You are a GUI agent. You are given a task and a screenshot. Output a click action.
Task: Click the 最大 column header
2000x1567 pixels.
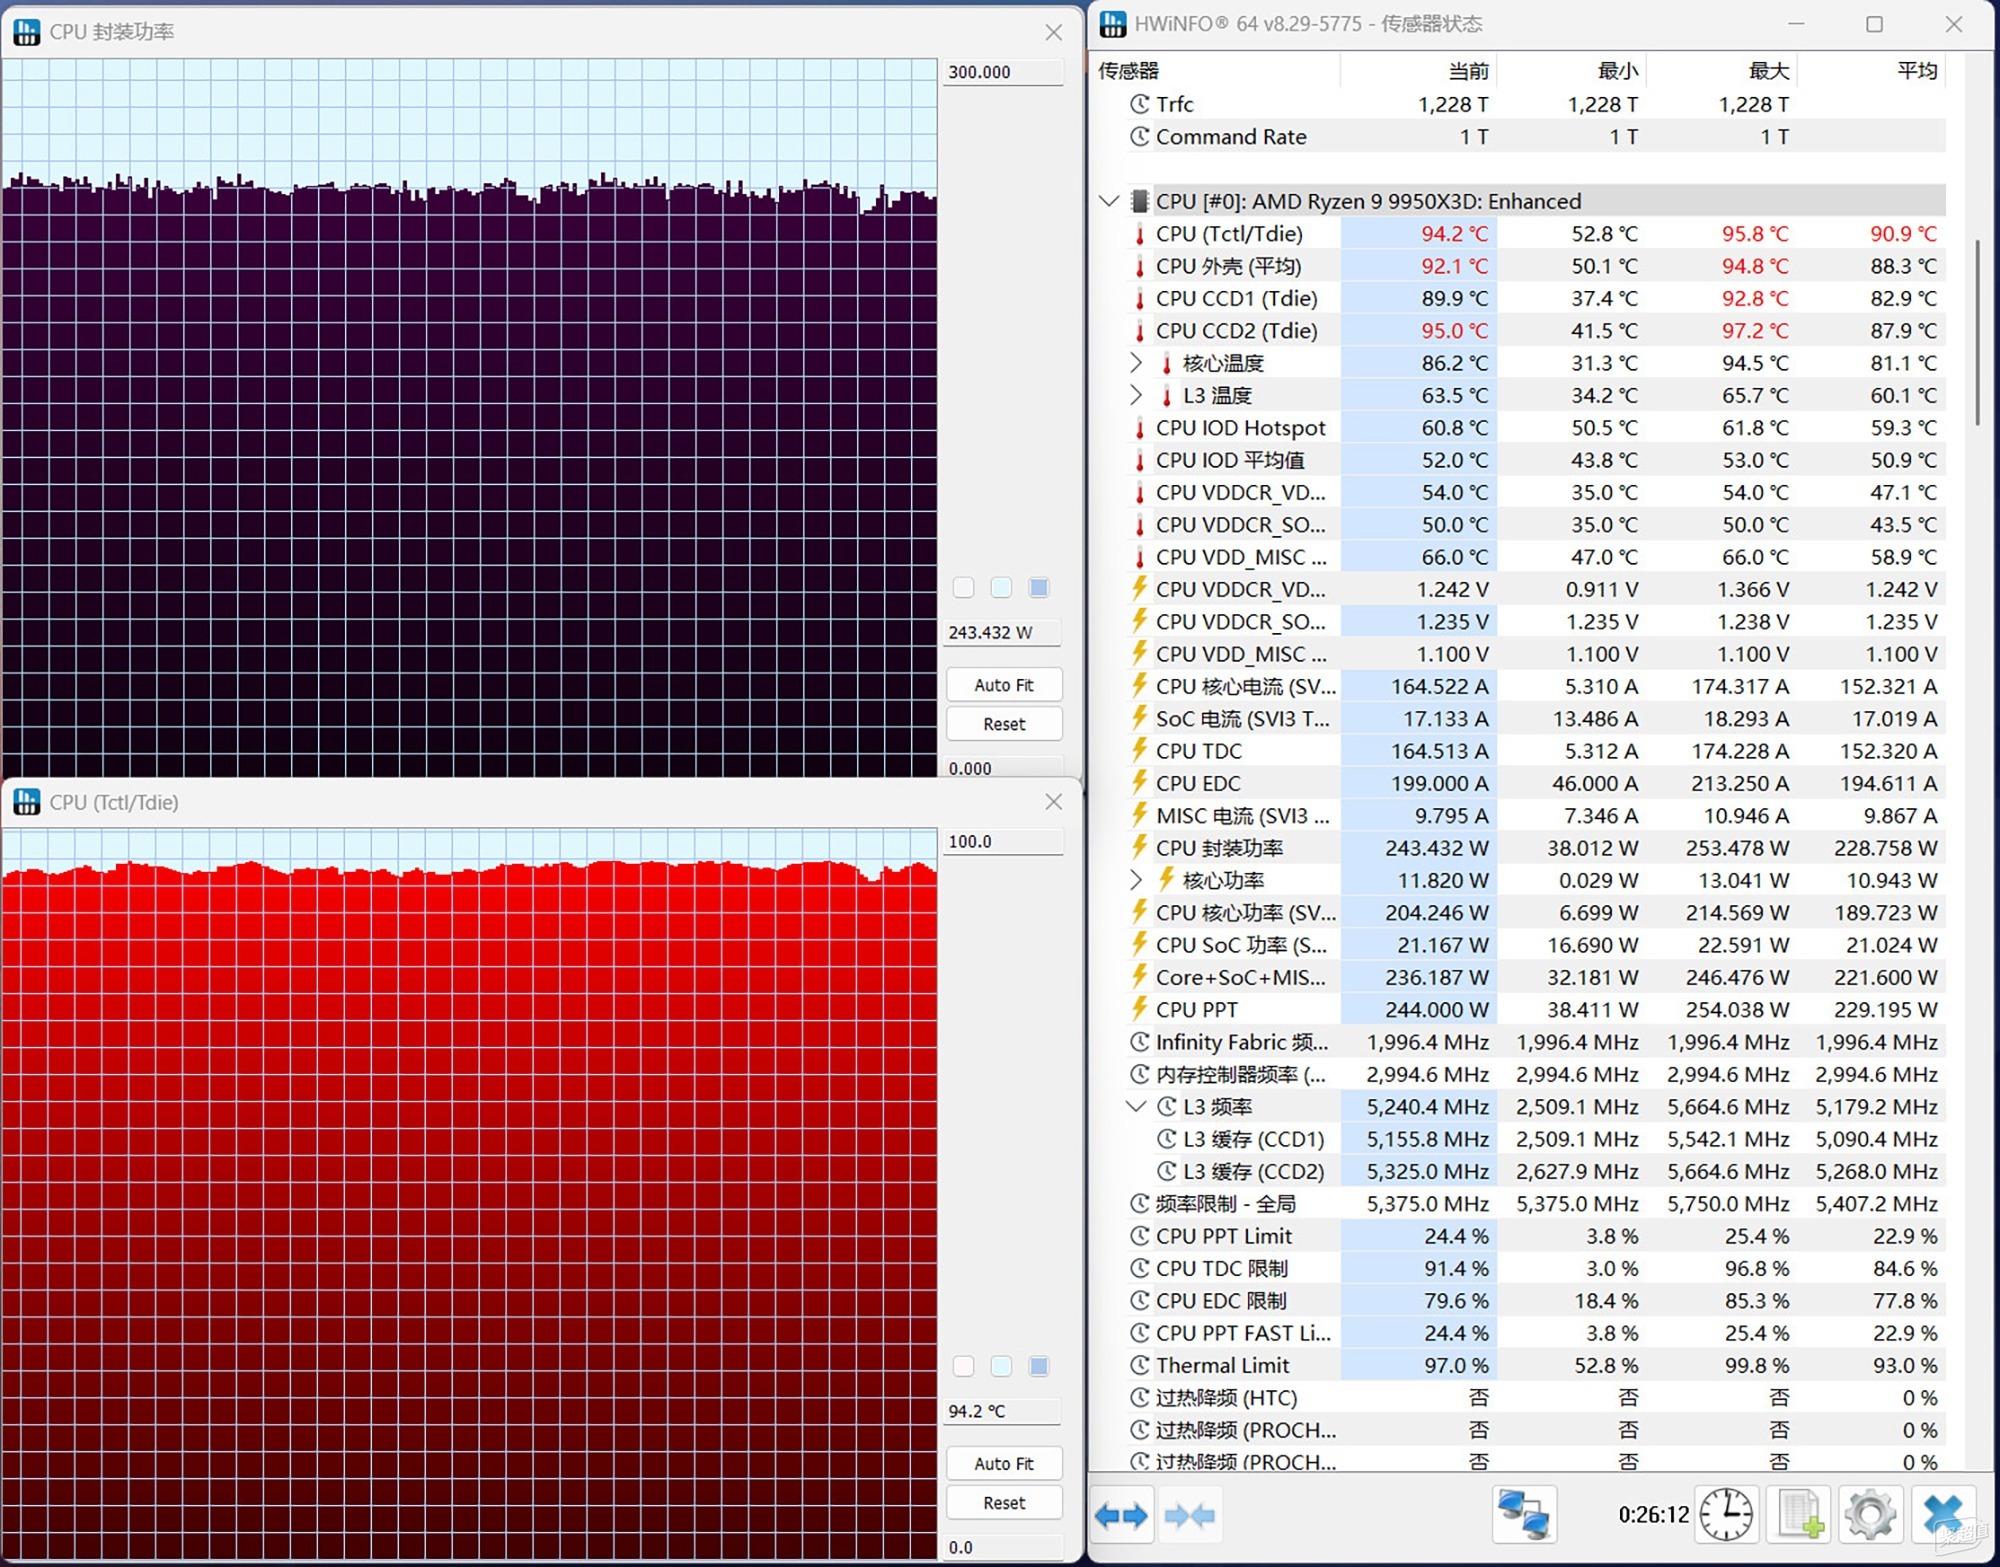(x=1769, y=71)
